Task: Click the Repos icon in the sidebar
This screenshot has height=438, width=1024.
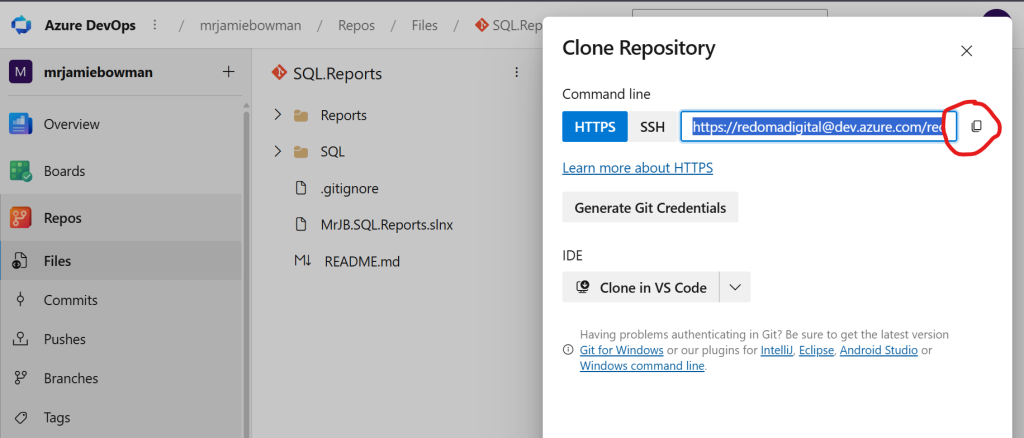Action: pos(21,218)
